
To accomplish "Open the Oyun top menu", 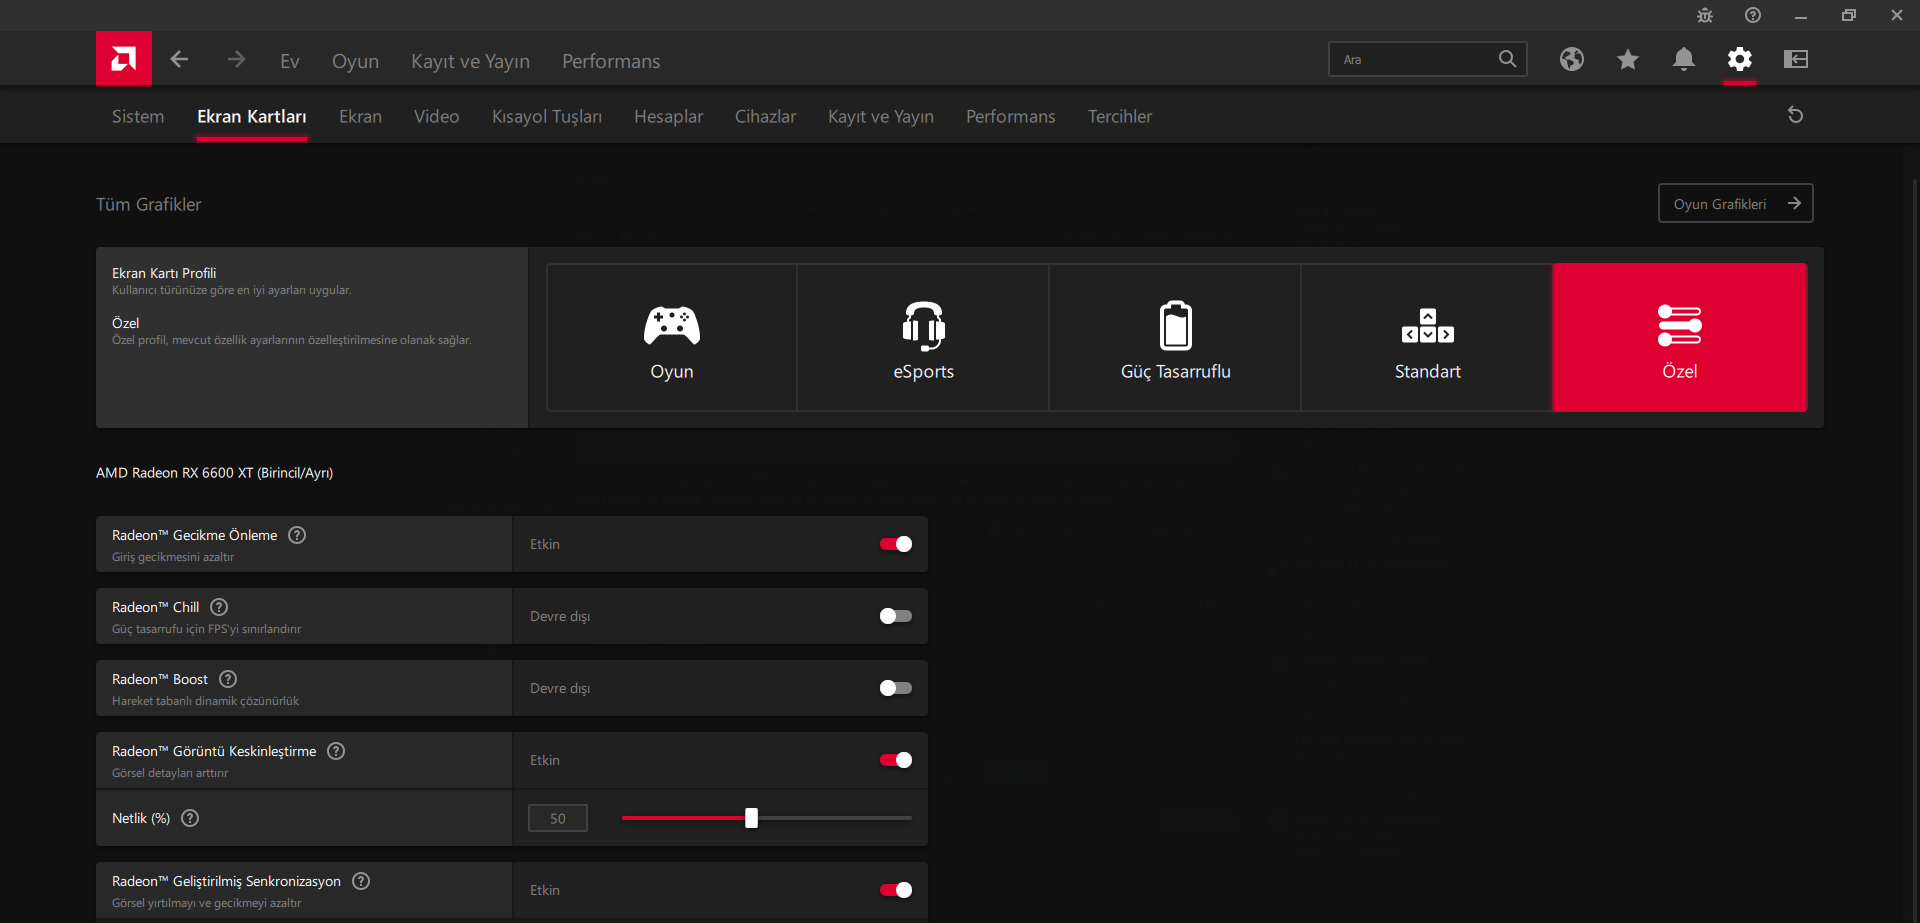I will pyautogui.click(x=355, y=61).
